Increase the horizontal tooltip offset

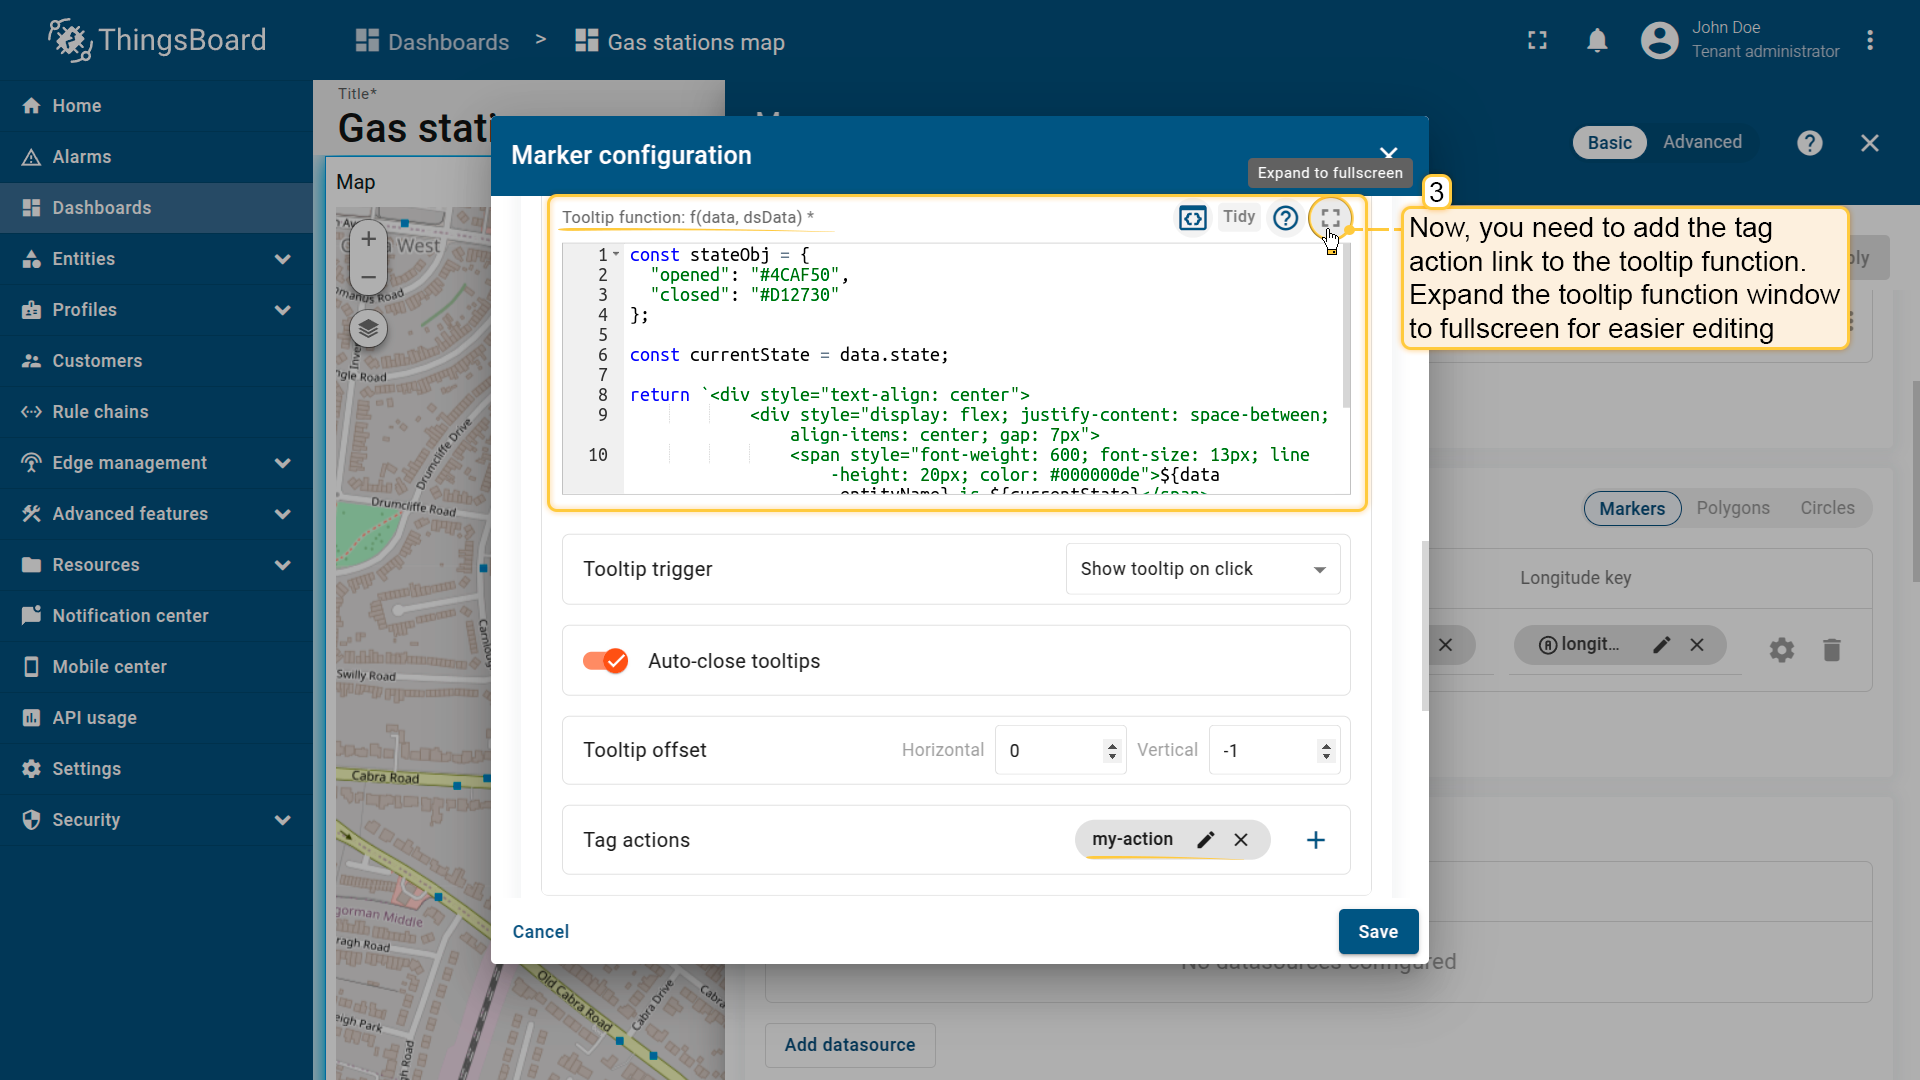(1112, 745)
